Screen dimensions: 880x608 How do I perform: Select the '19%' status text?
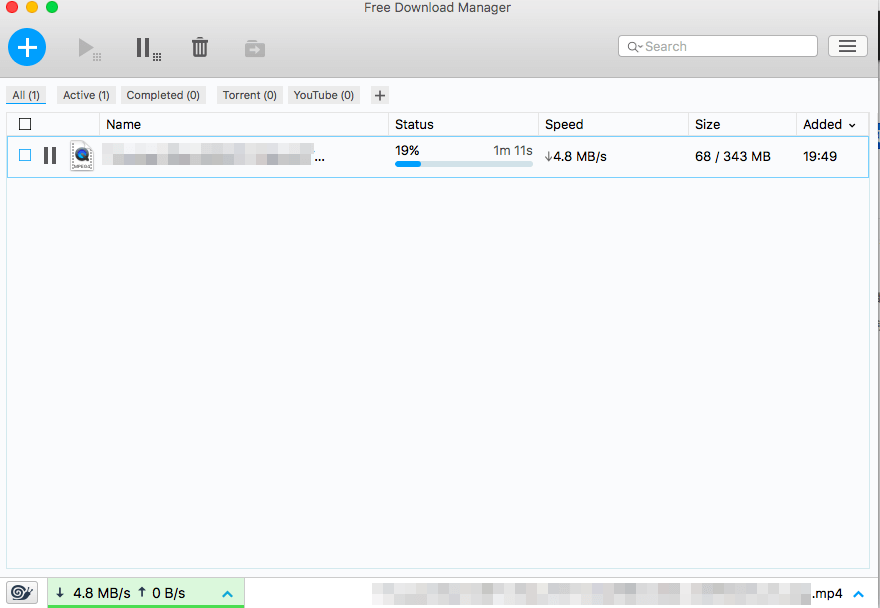(407, 150)
